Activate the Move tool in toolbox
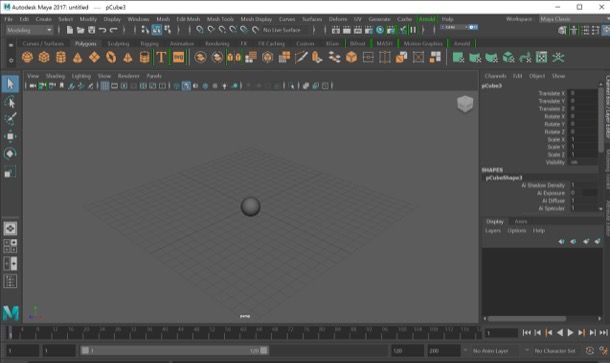The image size is (610, 363). coord(10,136)
